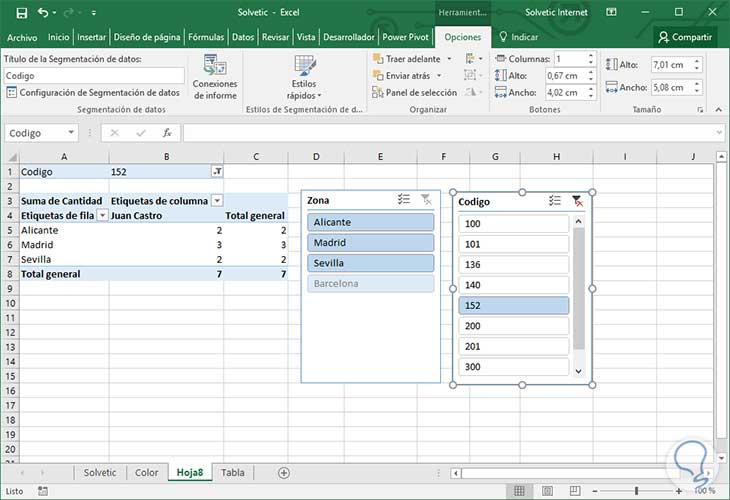Open Conexiones de informe

click(215, 76)
